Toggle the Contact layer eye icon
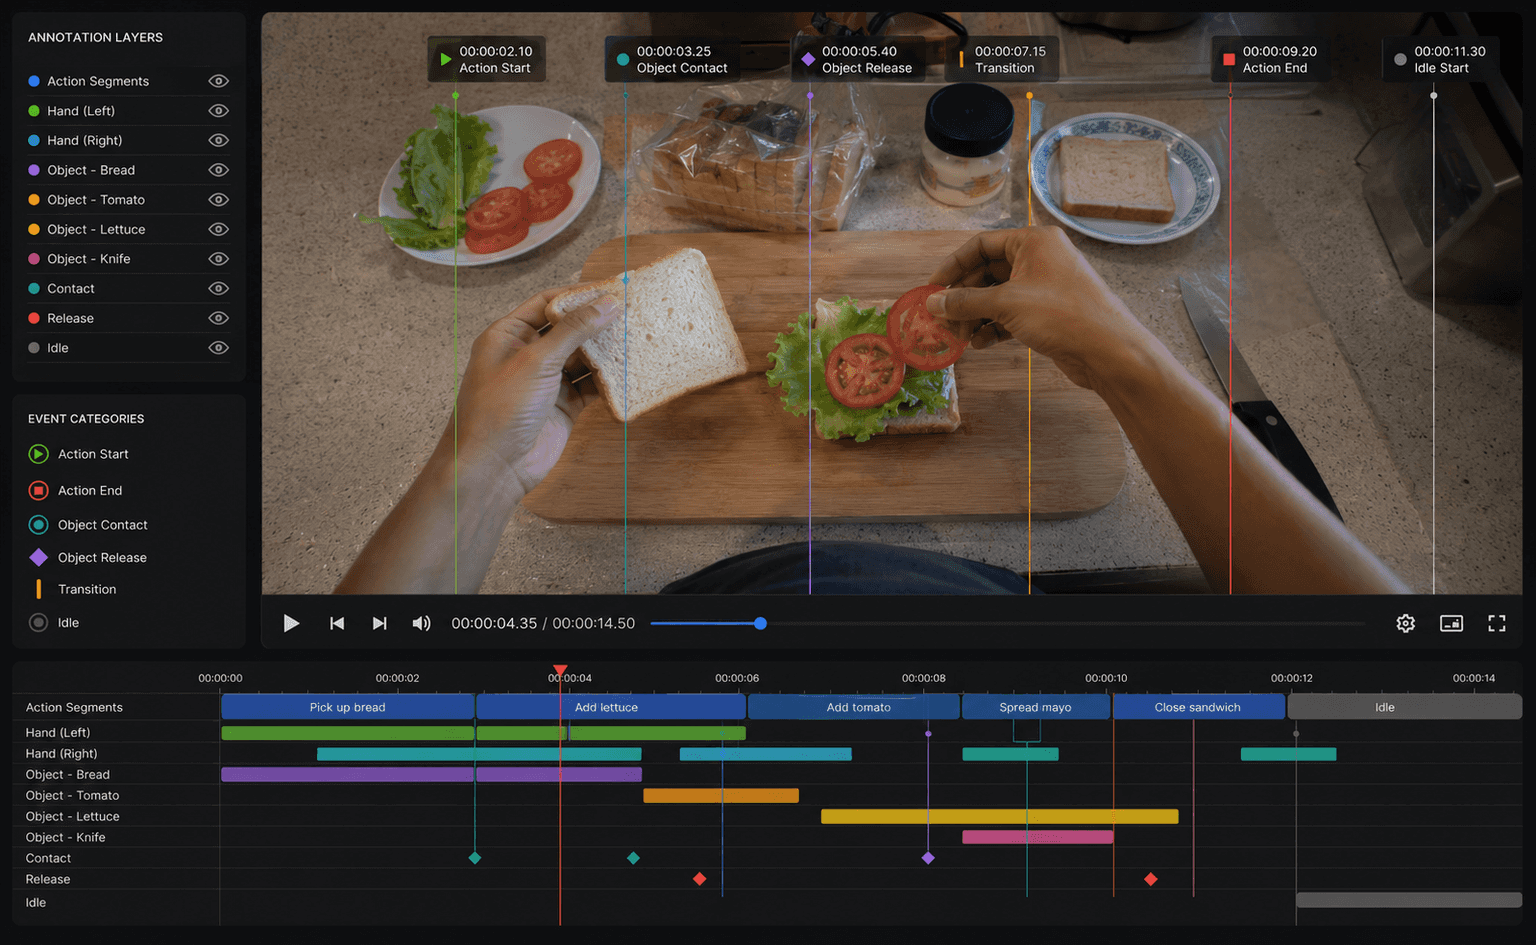Screen dimensions: 1536x945 click(218, 288)
